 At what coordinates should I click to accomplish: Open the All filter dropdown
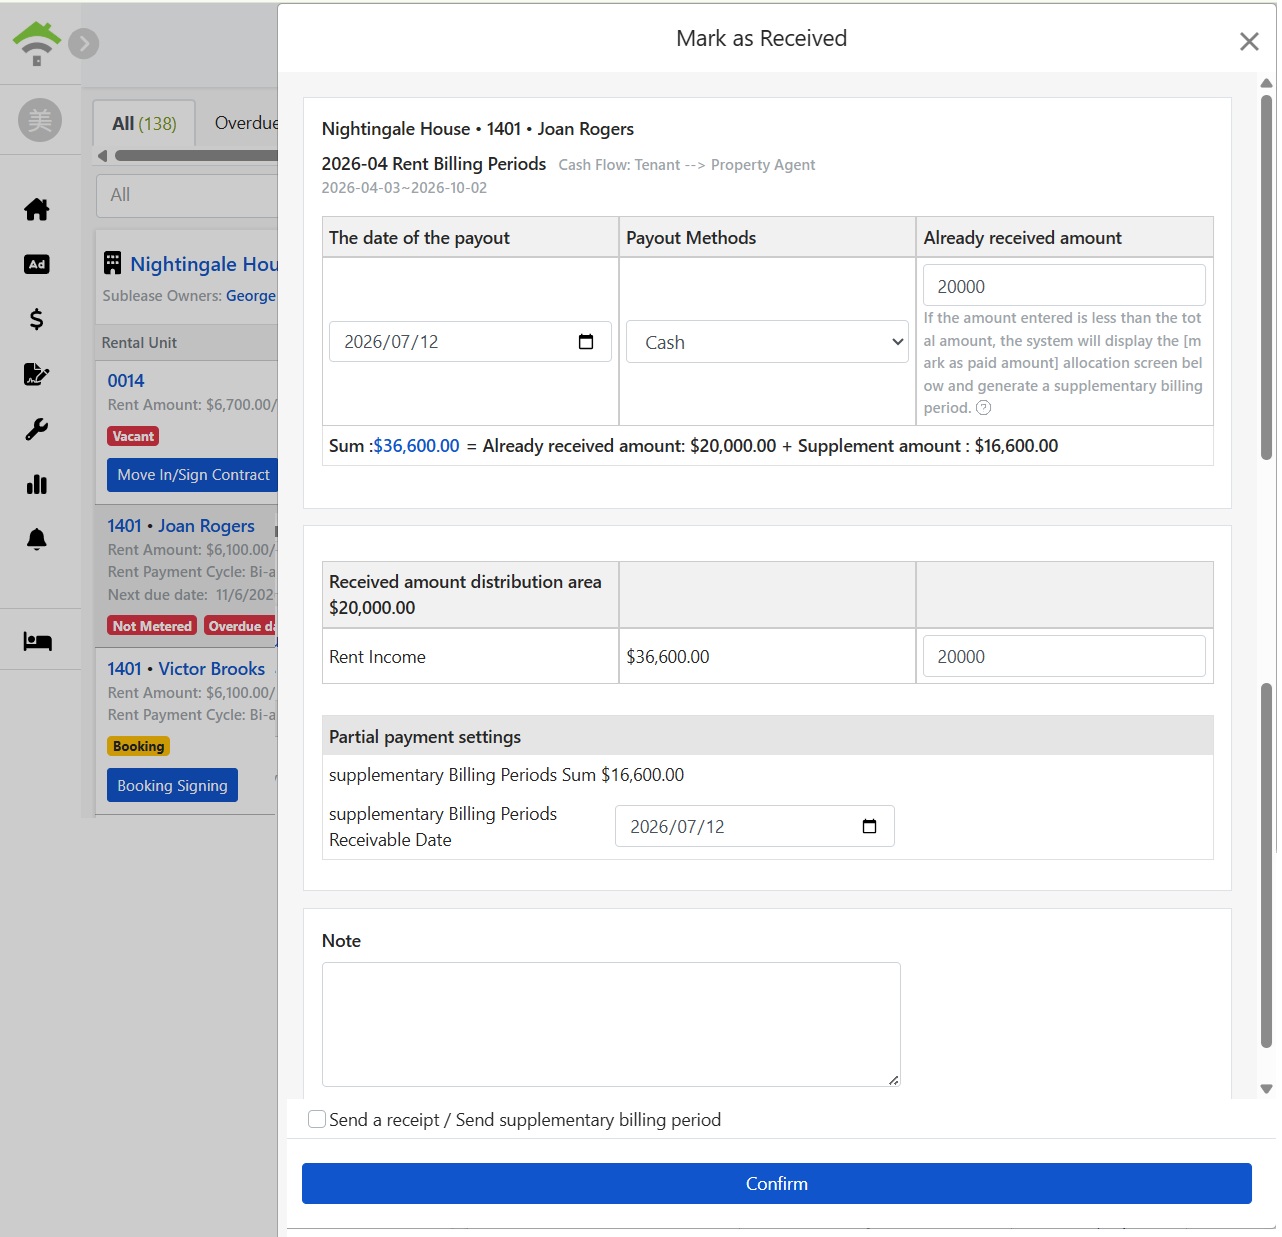(x=187, y=195)
